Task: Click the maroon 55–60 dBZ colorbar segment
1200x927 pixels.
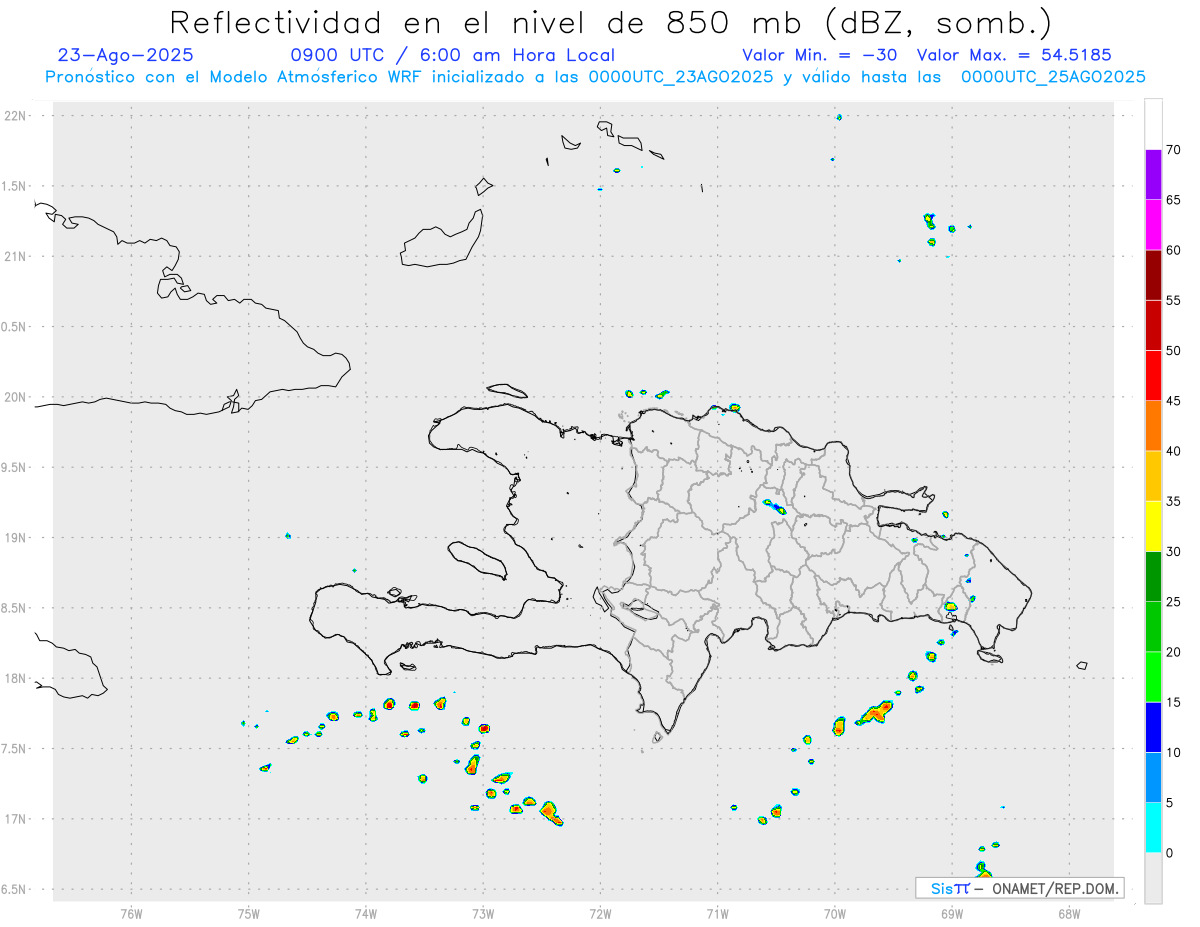Action: pos(1153,275)
